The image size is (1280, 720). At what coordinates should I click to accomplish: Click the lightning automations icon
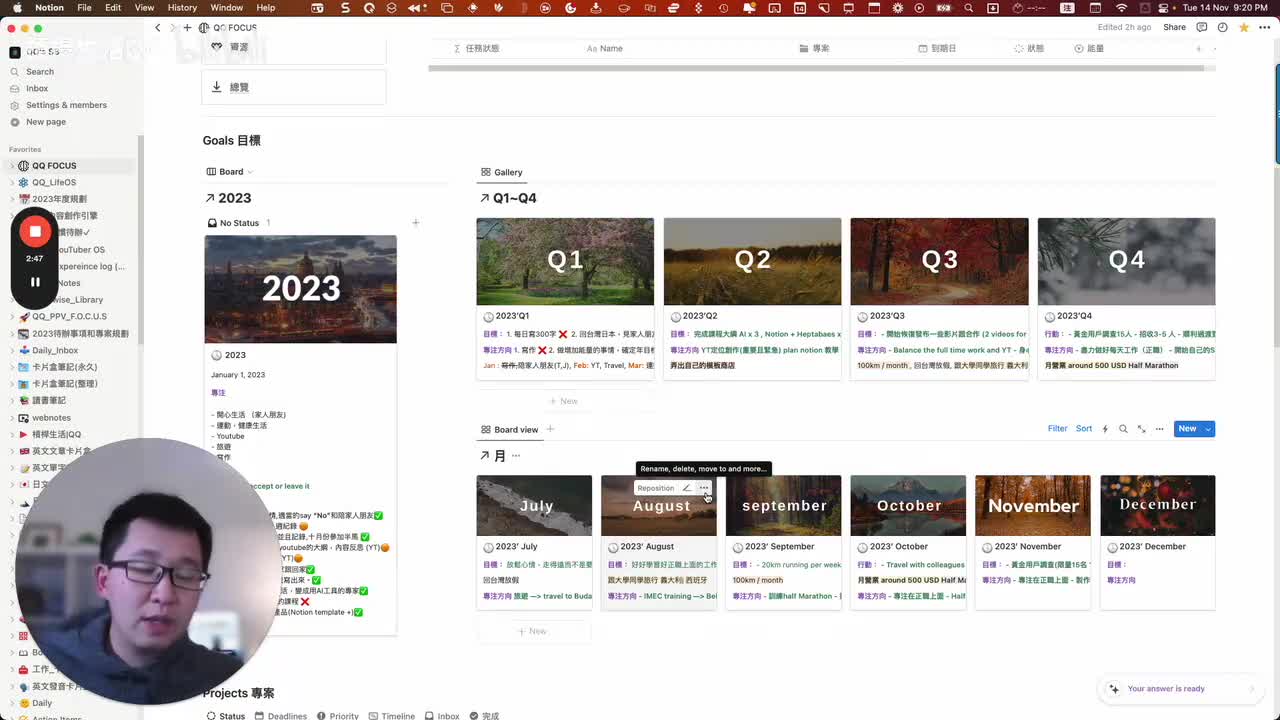pos(1105,429)
